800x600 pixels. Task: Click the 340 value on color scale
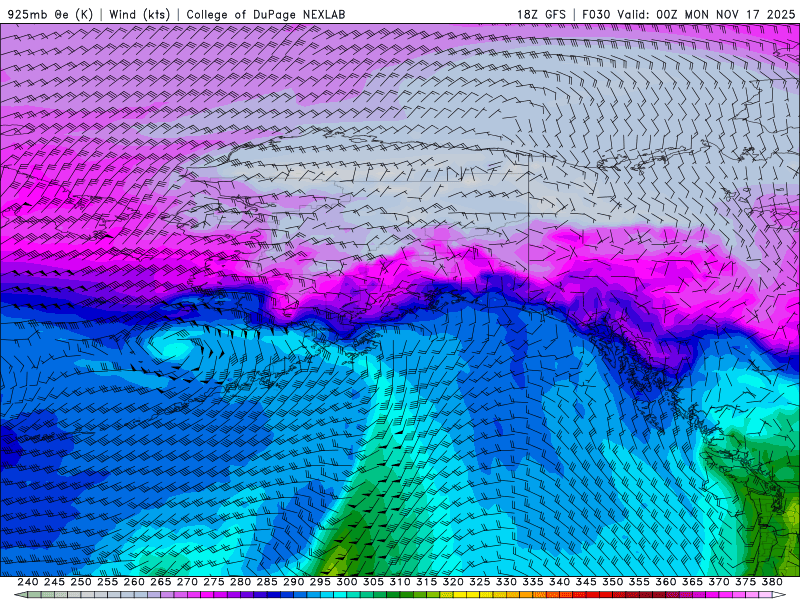pyautogui.click(x=559, y=582)
